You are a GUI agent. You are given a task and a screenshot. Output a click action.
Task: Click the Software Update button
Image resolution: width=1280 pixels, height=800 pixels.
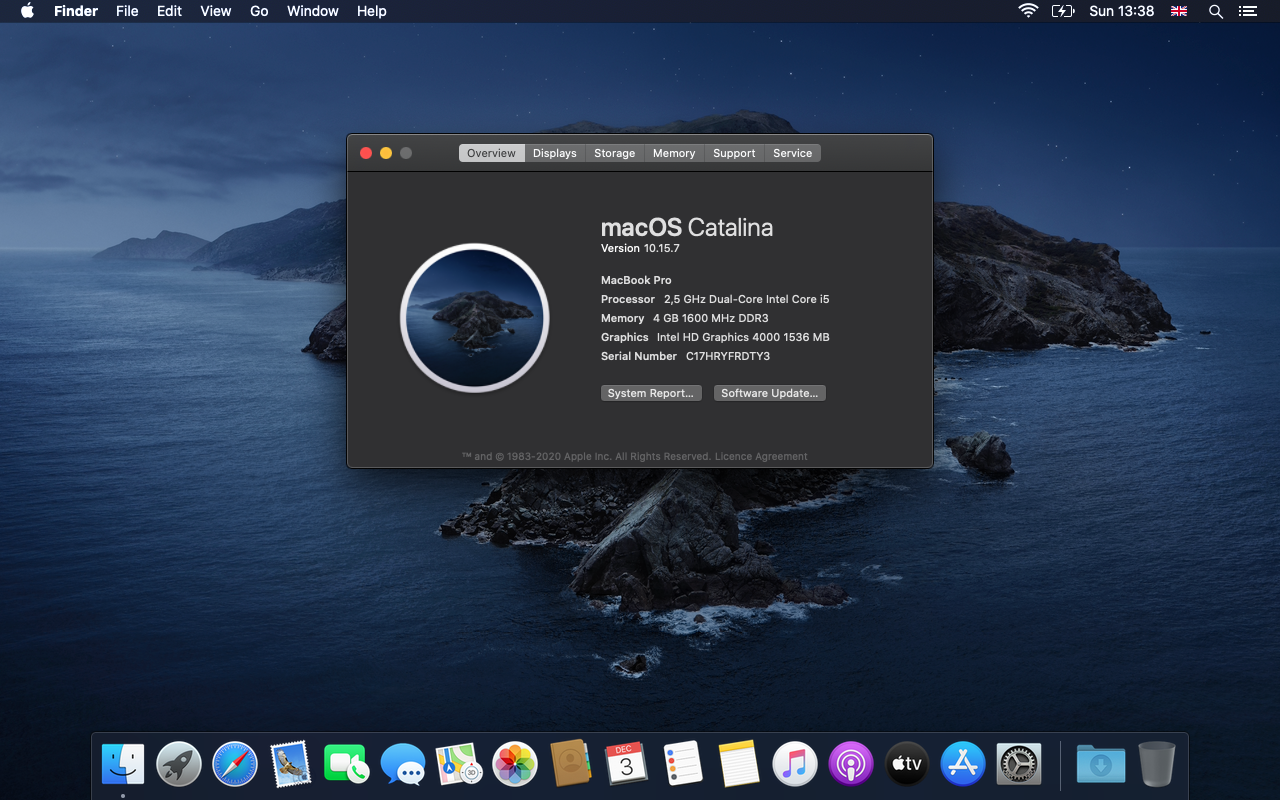(769, 393)
